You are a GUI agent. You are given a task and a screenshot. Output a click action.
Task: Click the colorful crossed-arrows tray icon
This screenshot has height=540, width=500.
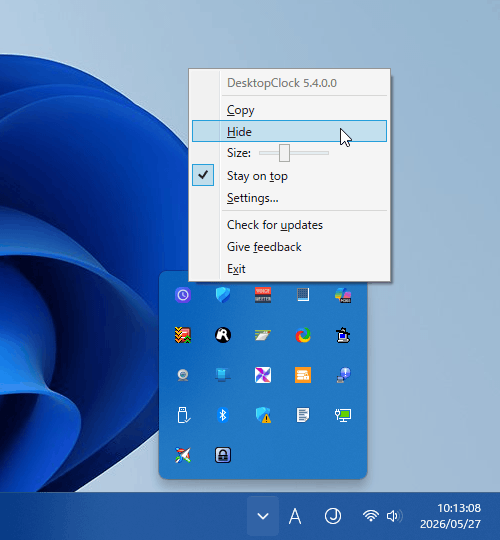[183, 455]
